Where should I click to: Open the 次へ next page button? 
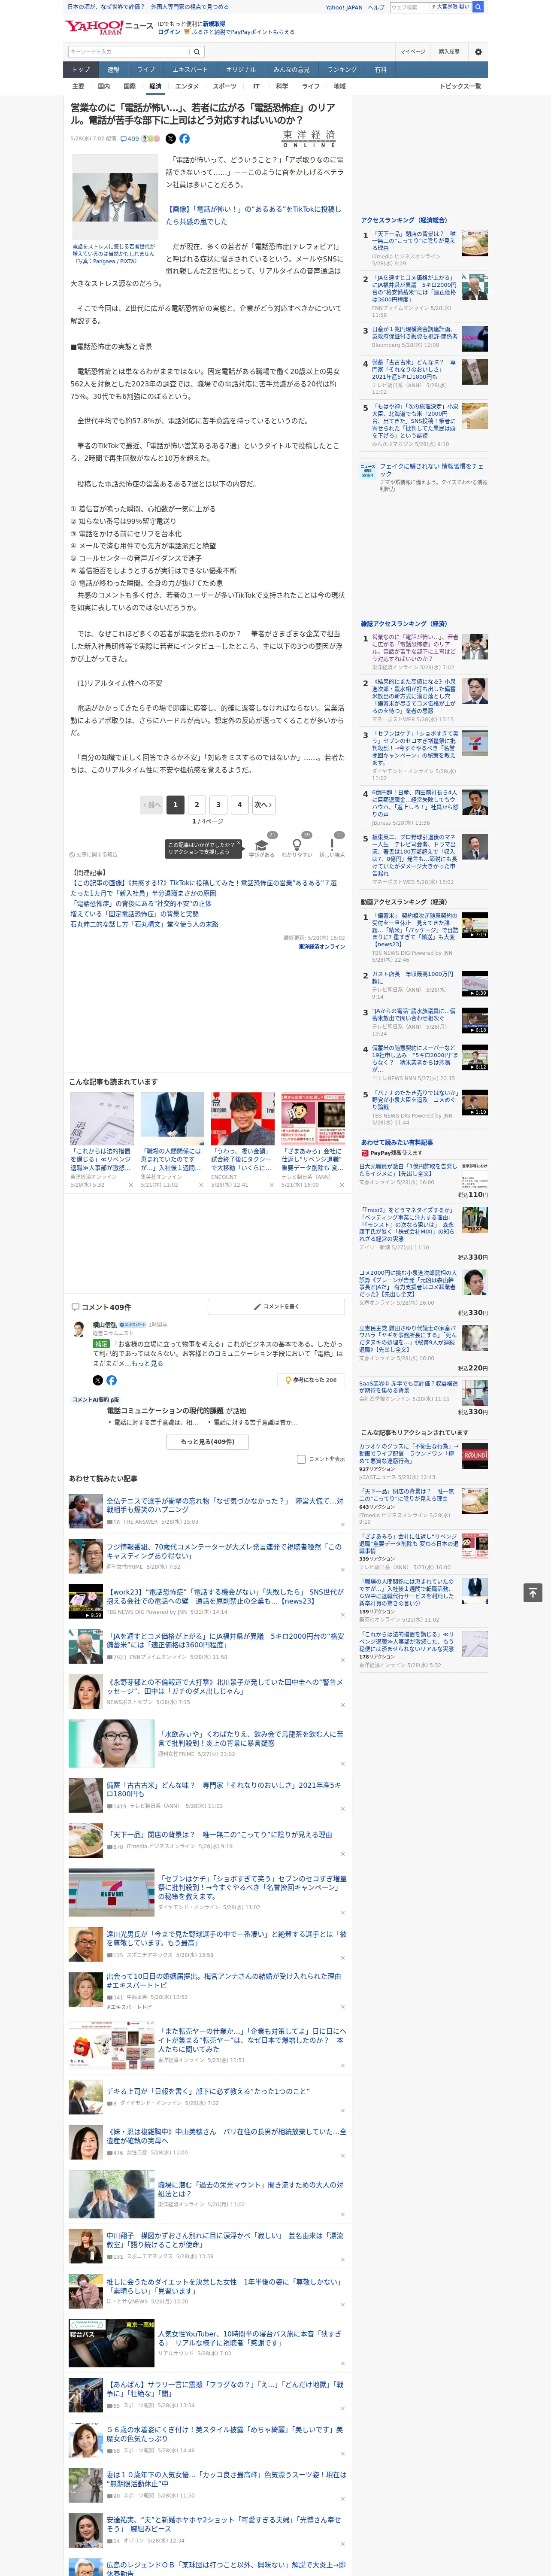[263, 804]
